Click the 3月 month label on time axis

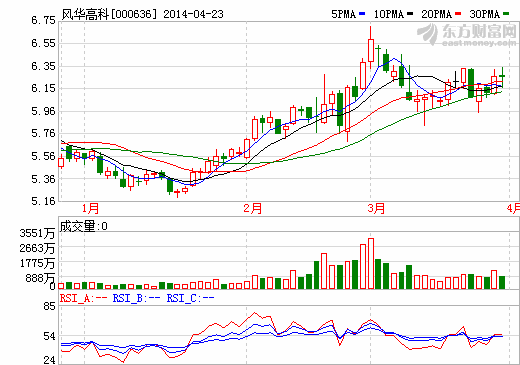click(376, 209)
